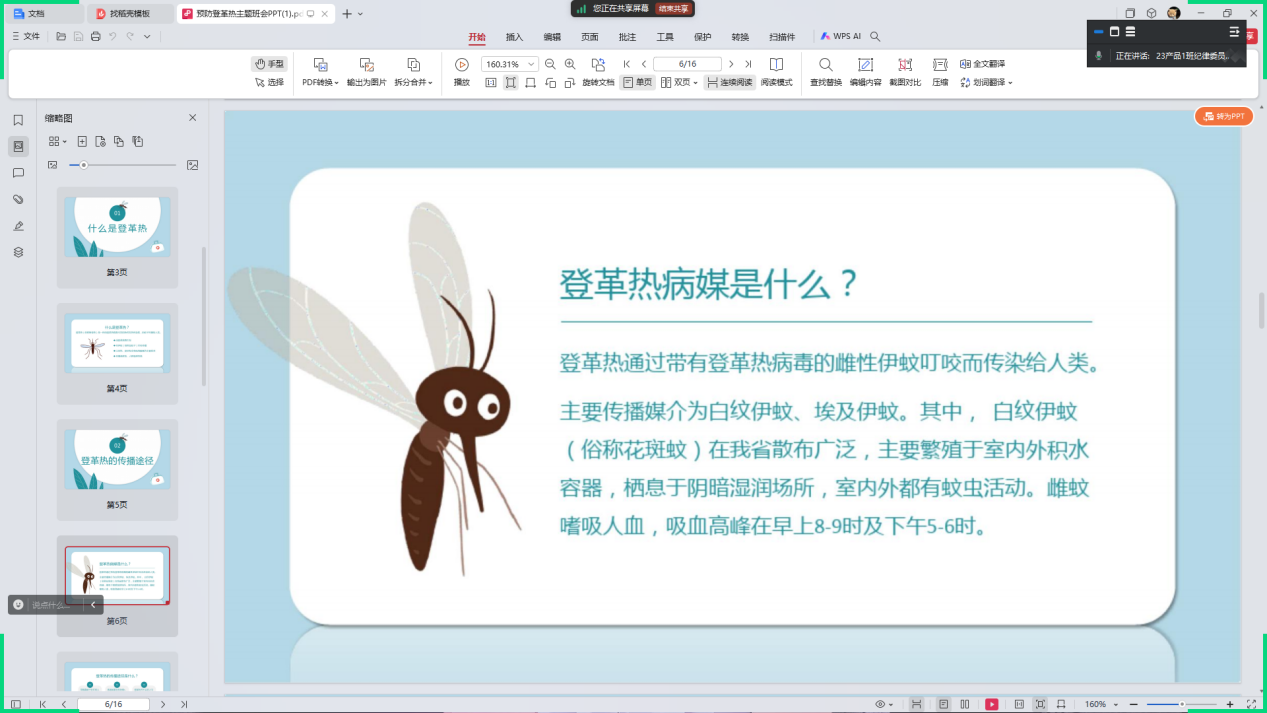Toggle continuous reading mode (连续阅读)

click(x=729, y=83)
